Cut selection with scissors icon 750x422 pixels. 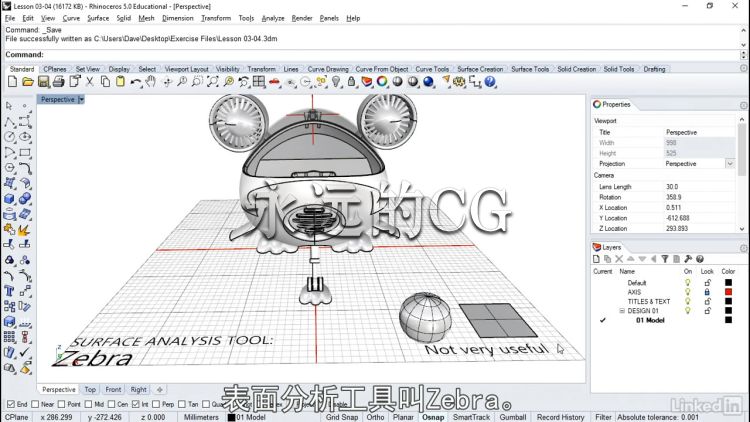(89, 82)
